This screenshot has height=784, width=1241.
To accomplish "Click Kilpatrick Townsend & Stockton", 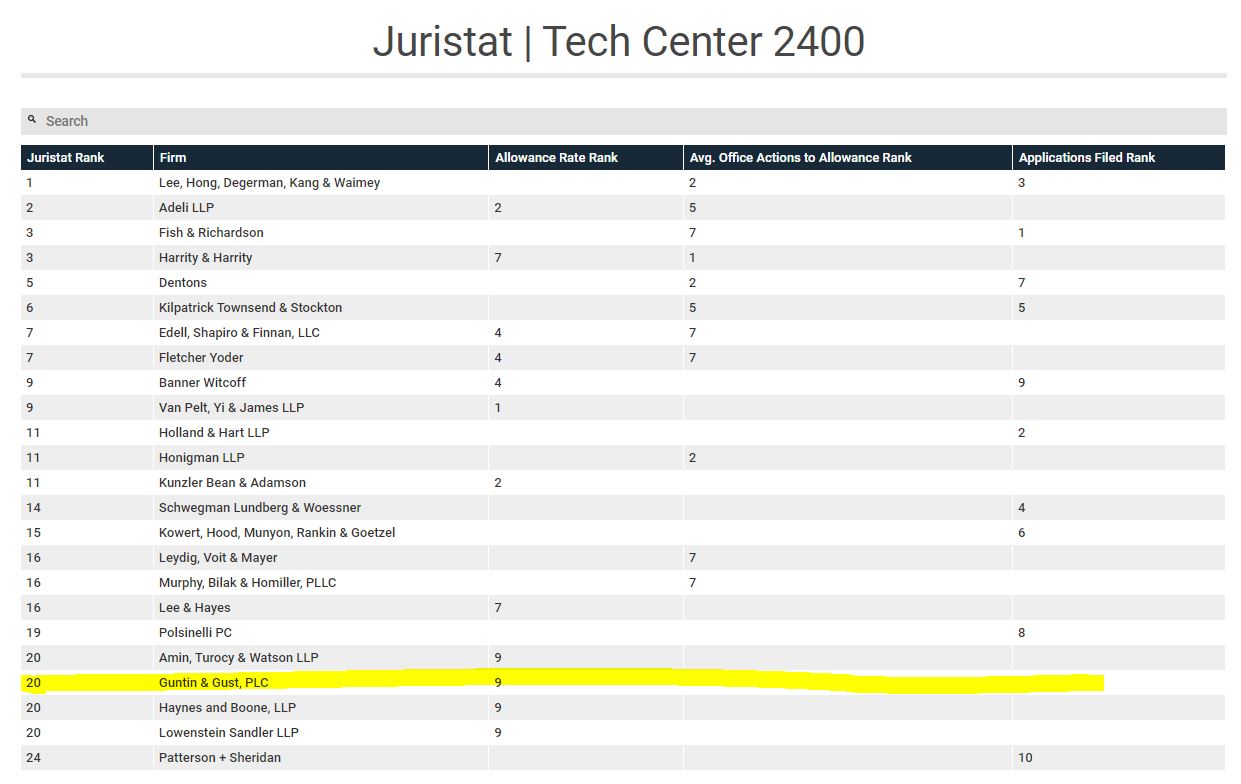I will pyautogui.click(x=250, y=308).
